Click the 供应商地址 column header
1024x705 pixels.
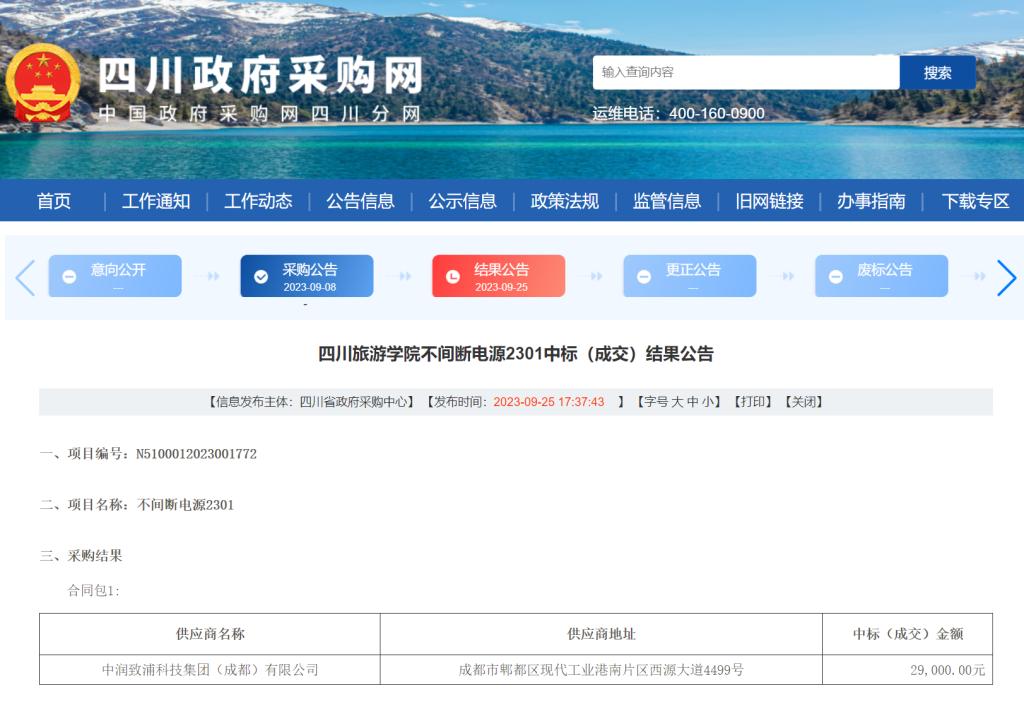[601, 634]
